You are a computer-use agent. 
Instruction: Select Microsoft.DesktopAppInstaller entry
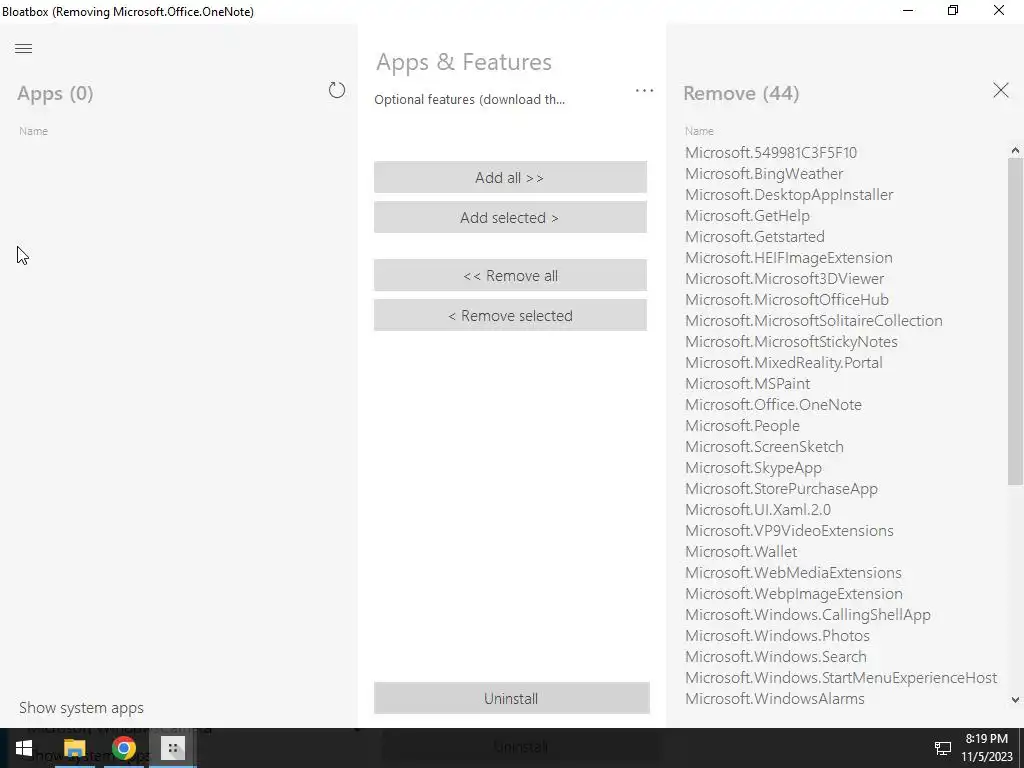(789, 195)
